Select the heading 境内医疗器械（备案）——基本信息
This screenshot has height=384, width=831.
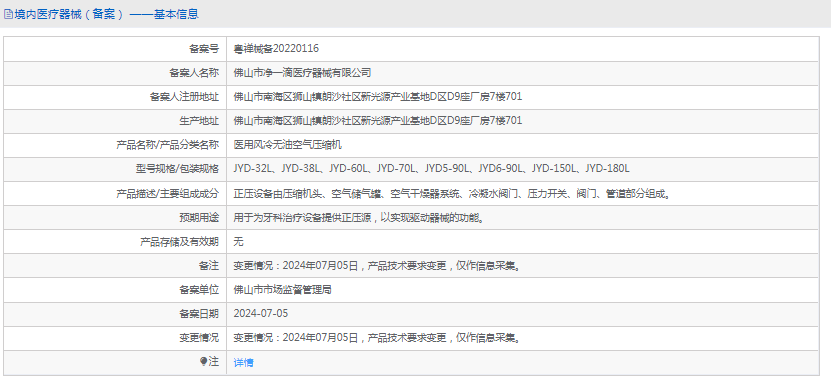tap(106, 14)
